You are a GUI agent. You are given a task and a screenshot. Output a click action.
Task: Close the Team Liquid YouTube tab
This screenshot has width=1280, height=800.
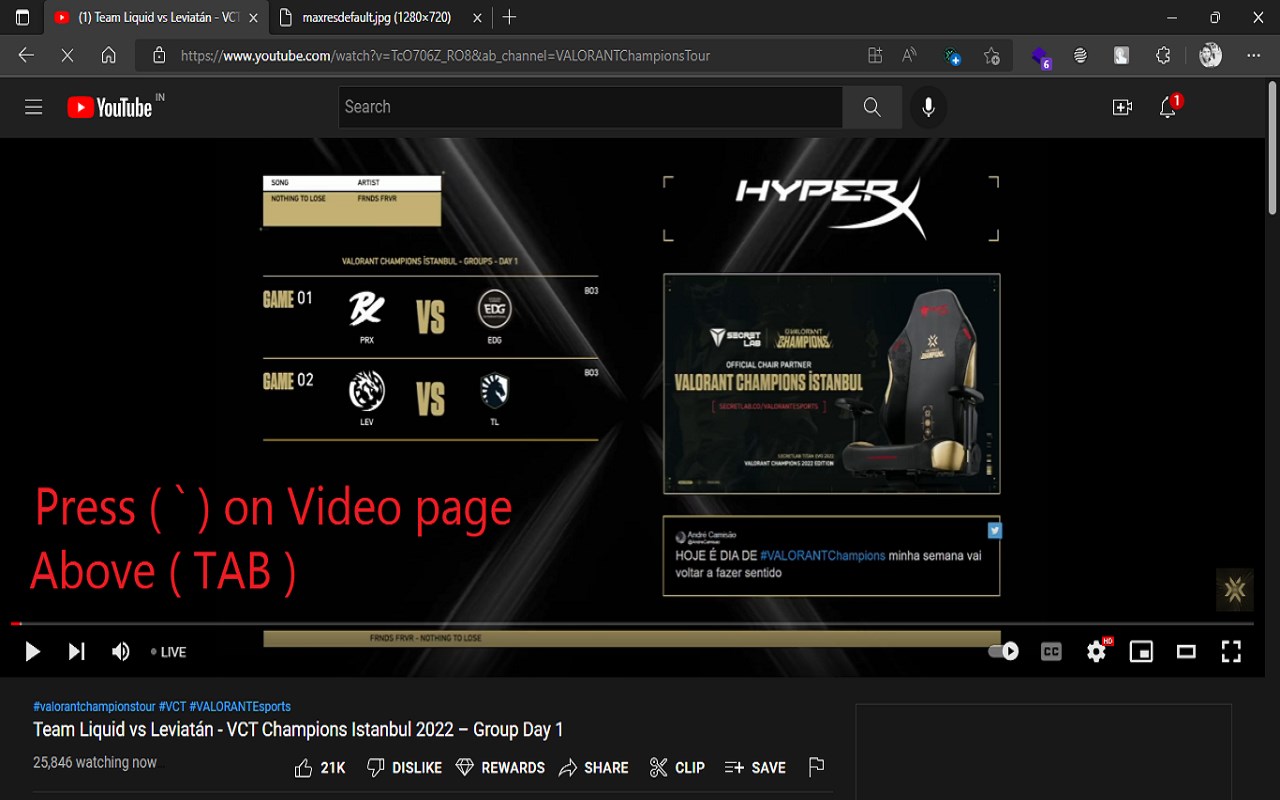click(x=254, y=18)
